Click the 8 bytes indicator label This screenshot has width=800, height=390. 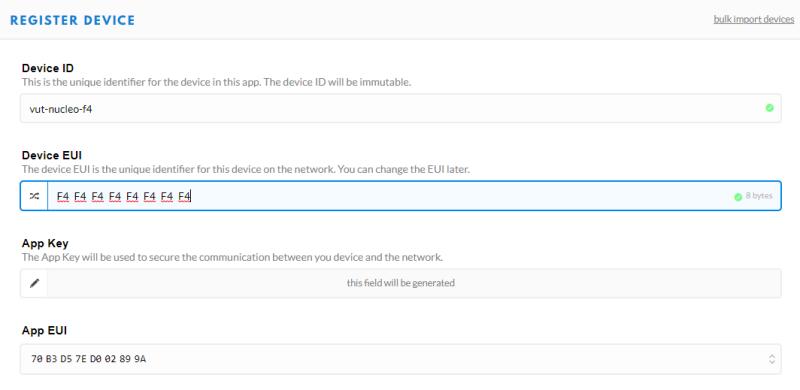pos(759,196)
